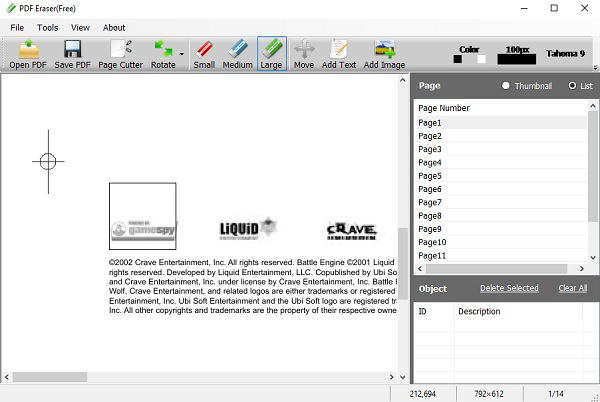Screen dimensions: 600x402
Task: Expand the toolbar overflow chevron
Action: 595,68
